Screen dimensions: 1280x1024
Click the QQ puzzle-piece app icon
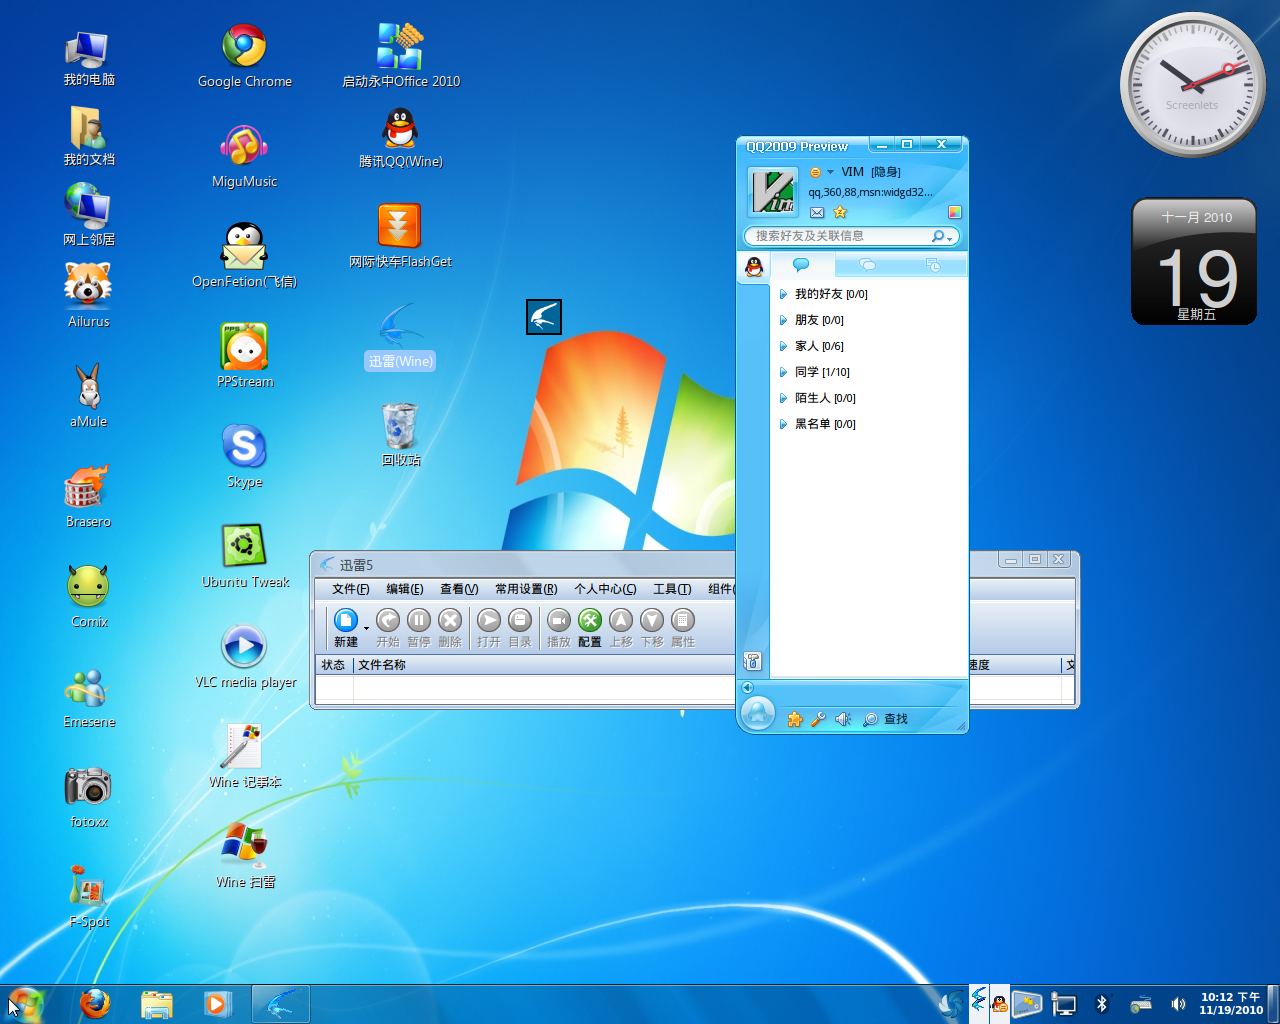tap(795, 719)
